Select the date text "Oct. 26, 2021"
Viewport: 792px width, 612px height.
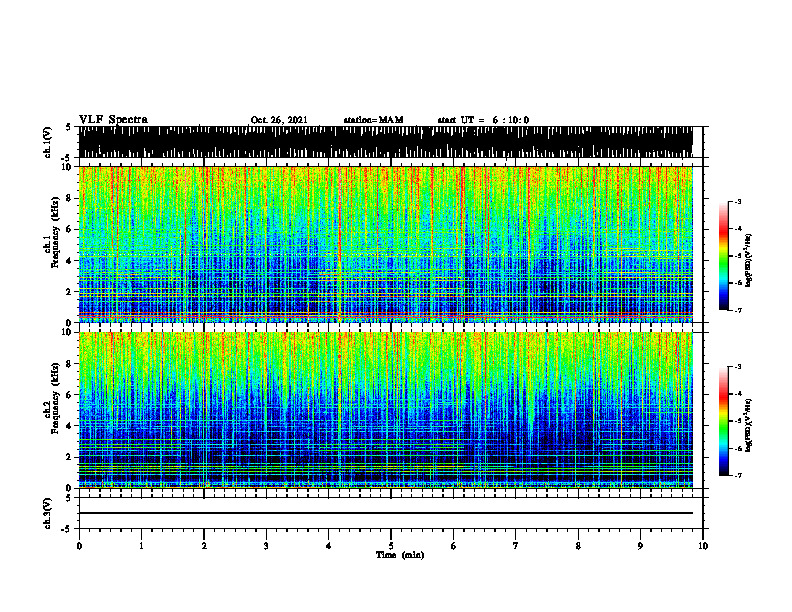tap(279, 120)
